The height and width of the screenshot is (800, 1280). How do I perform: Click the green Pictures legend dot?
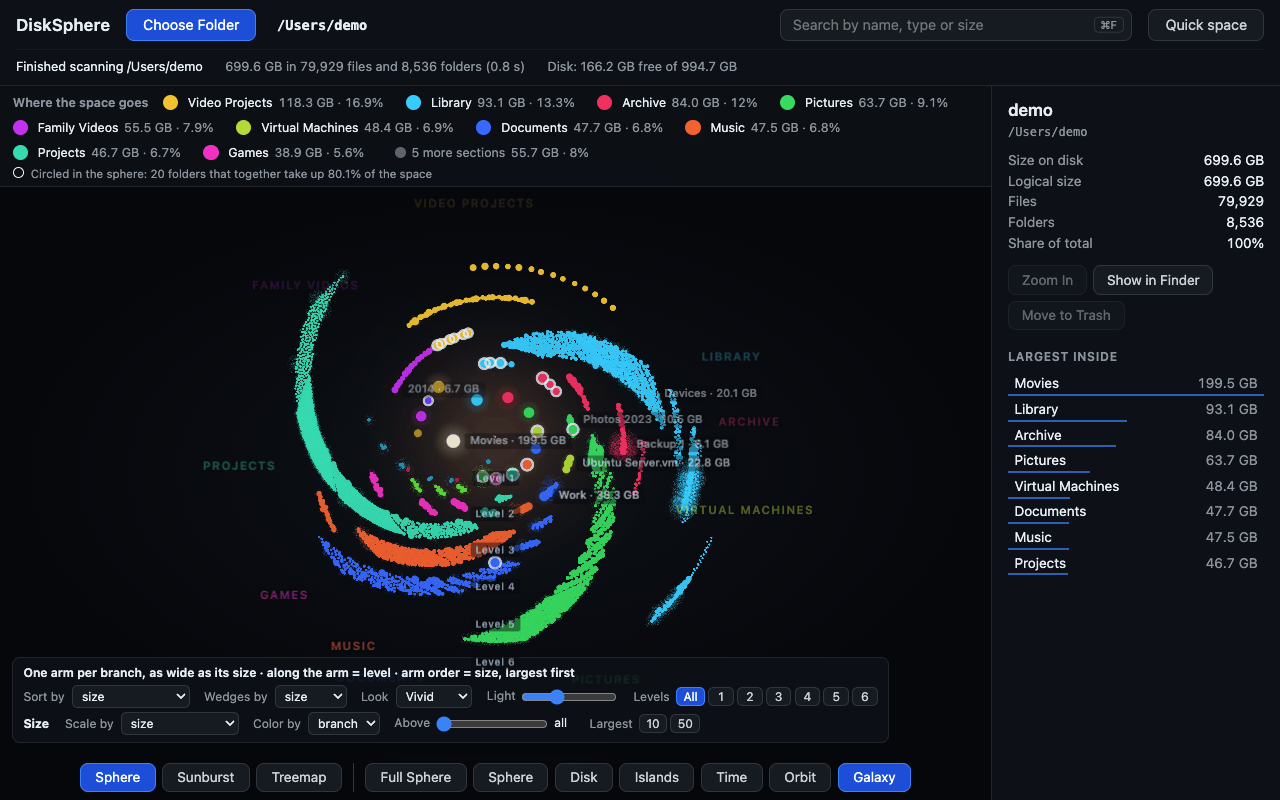tap(788, 103)
